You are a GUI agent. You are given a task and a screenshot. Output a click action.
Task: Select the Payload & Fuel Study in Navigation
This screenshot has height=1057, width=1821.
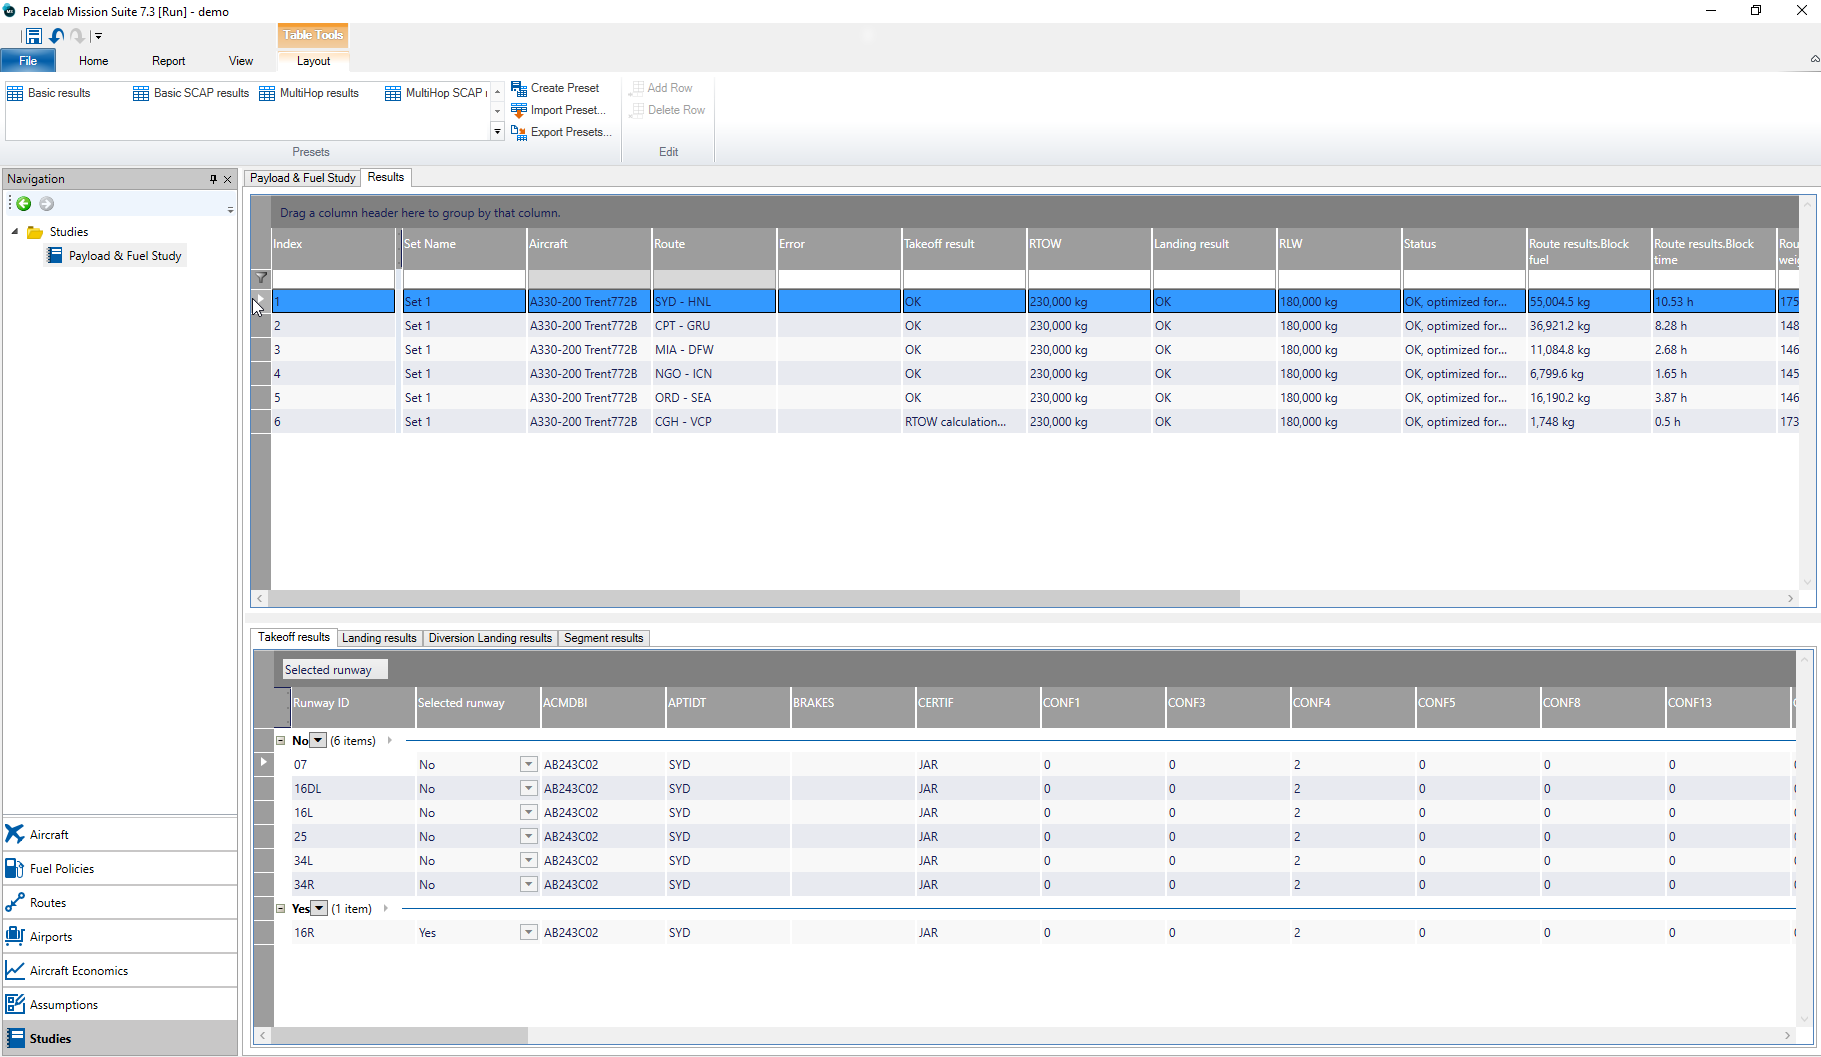(124, 255)
